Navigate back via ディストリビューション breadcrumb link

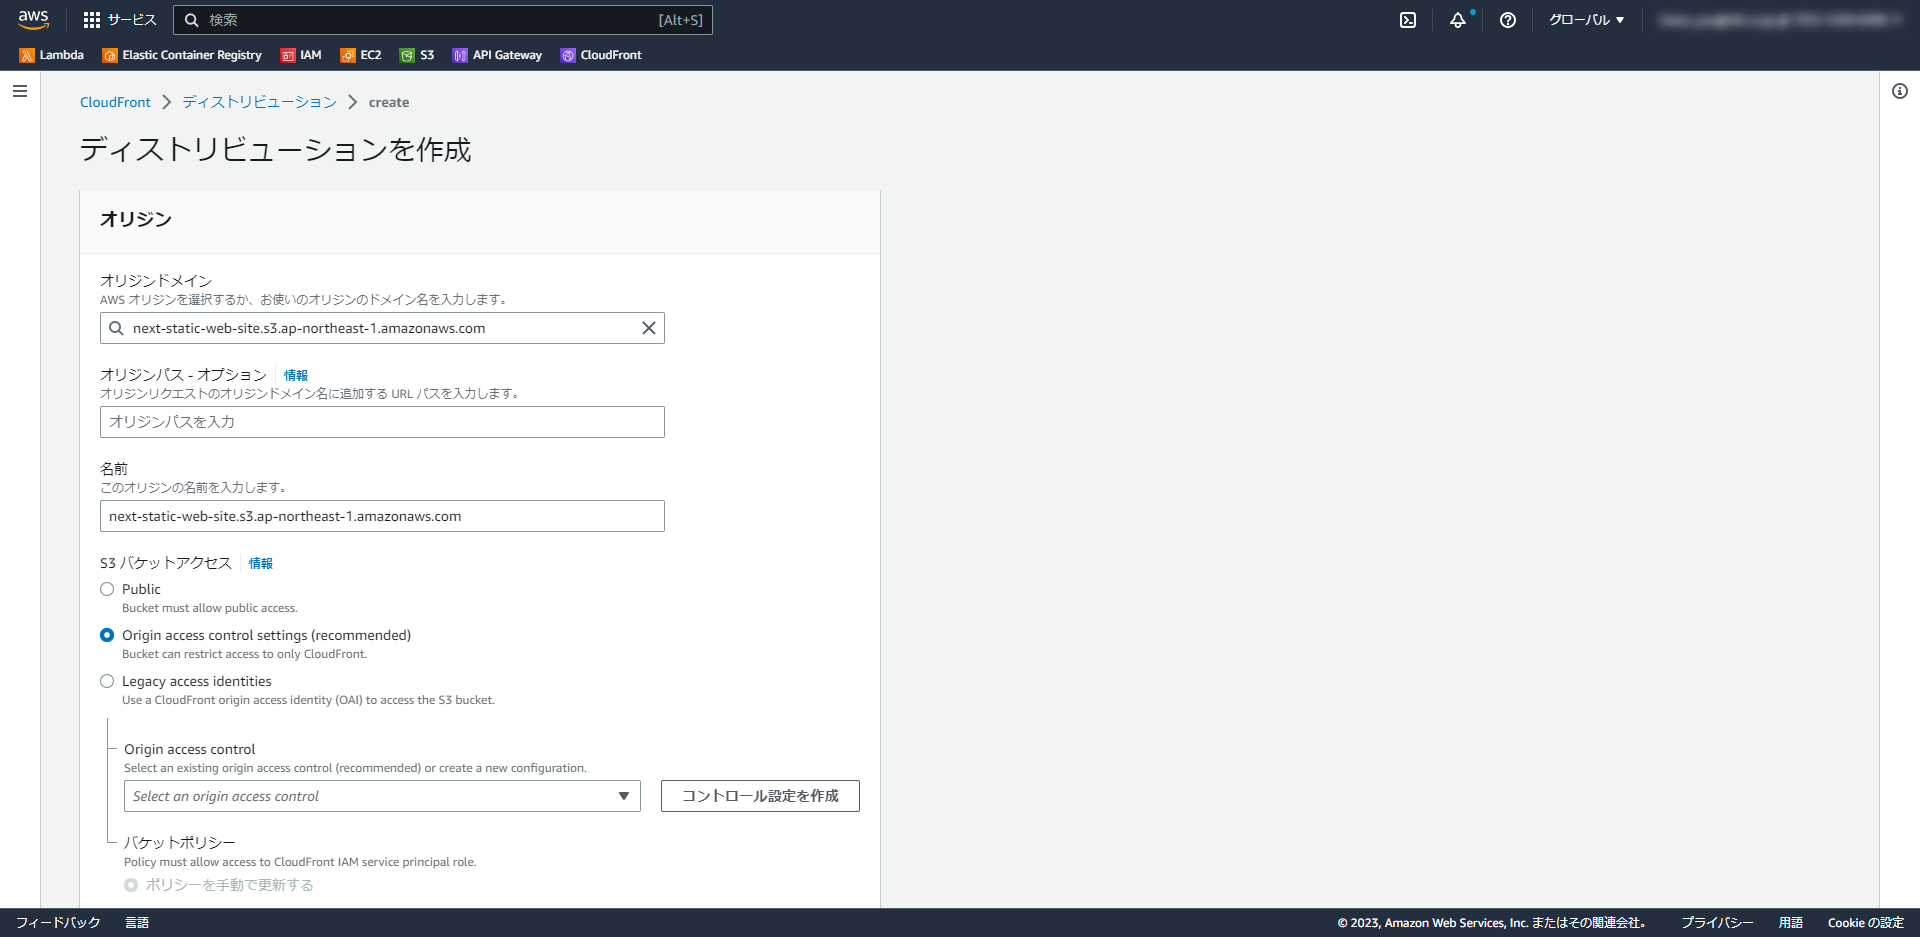click(x=258, y=101)
